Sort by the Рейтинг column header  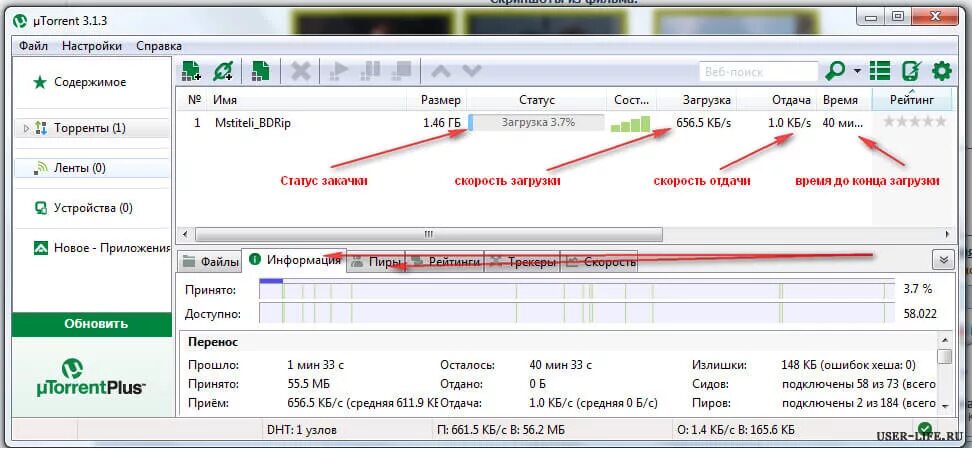coord(911,100)
